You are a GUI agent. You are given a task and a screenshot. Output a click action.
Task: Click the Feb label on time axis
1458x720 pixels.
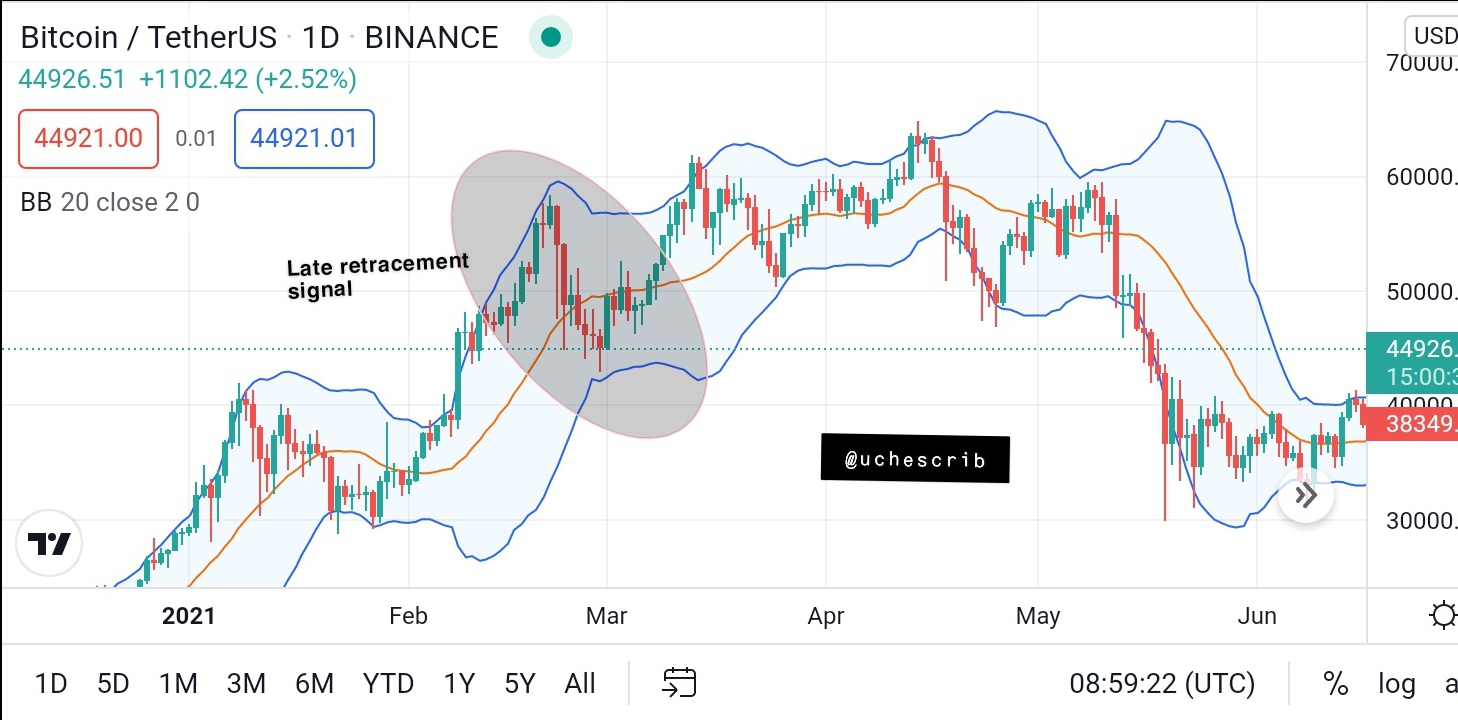point(408,616)
